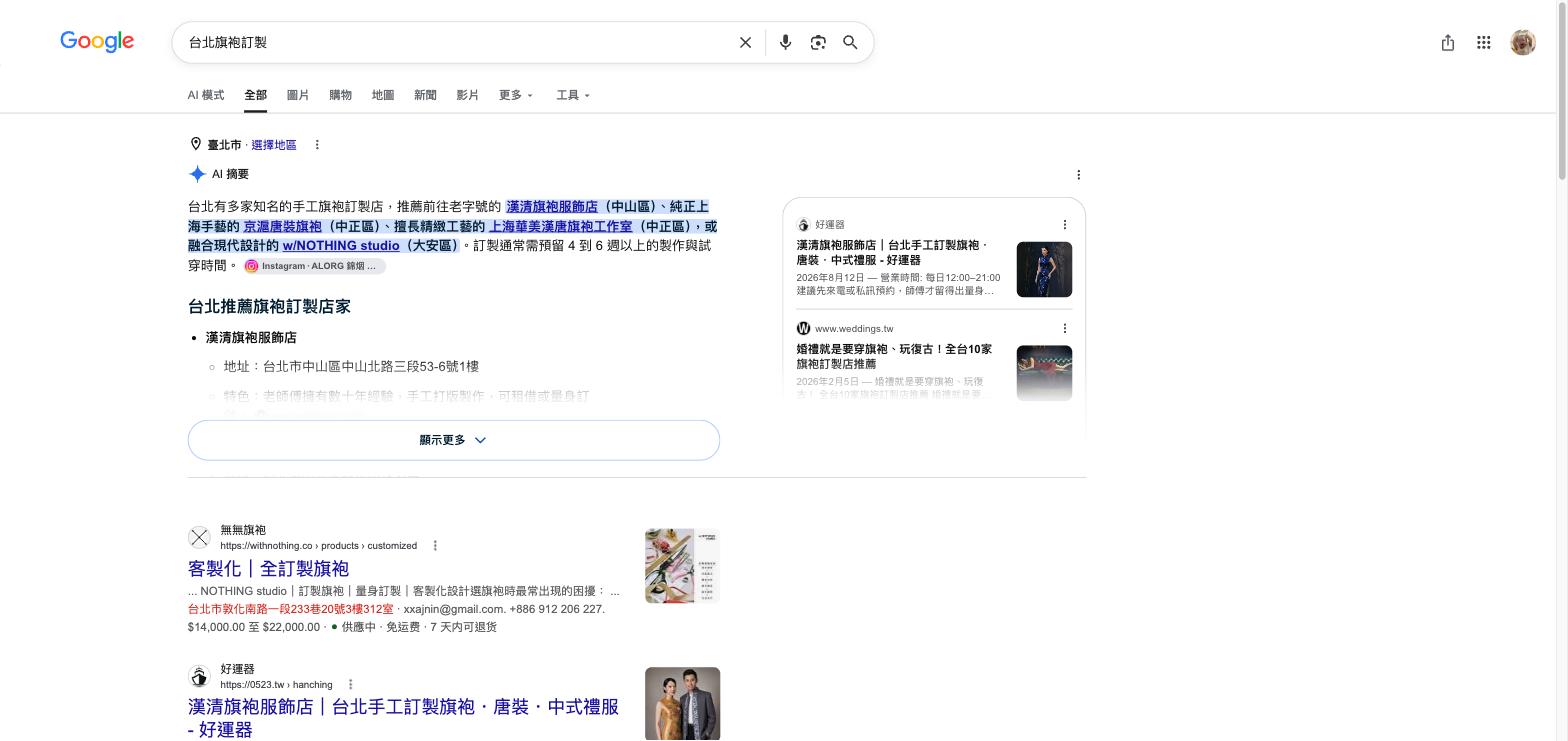Click the Google logo

[97, 42]
